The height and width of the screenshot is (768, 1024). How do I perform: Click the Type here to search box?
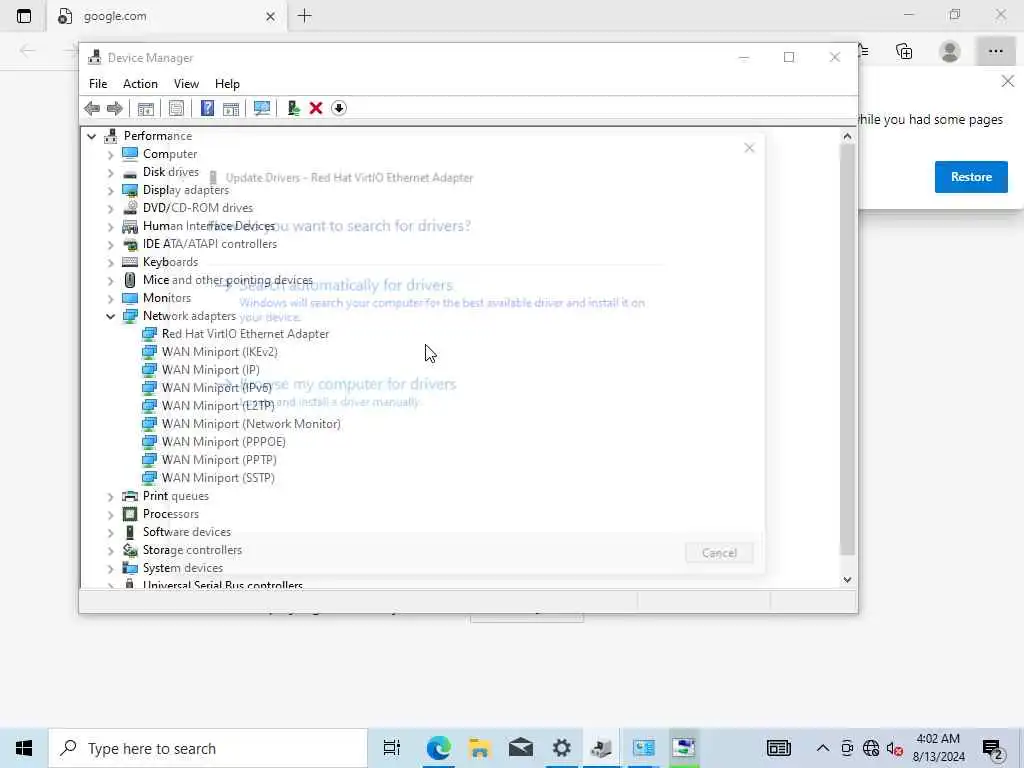(x=208, y=748)
